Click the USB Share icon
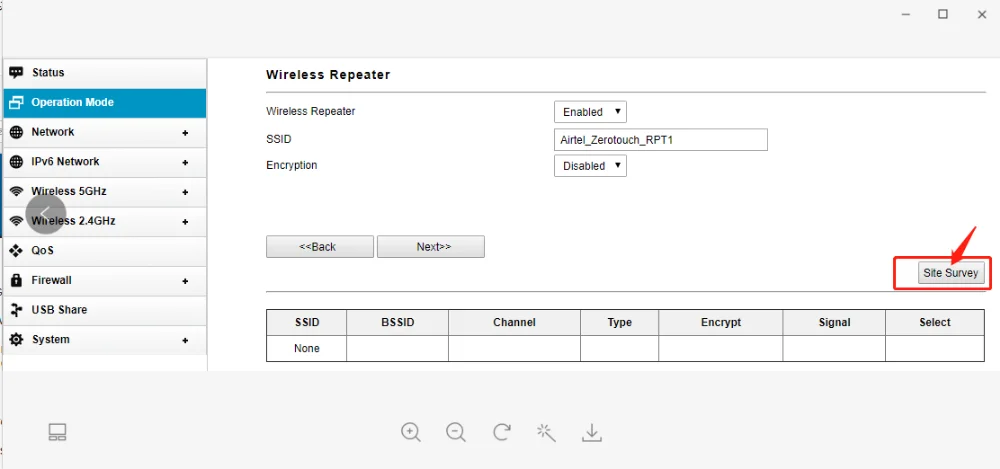This screenshot has width=1000, height=469. click(17, 309)
